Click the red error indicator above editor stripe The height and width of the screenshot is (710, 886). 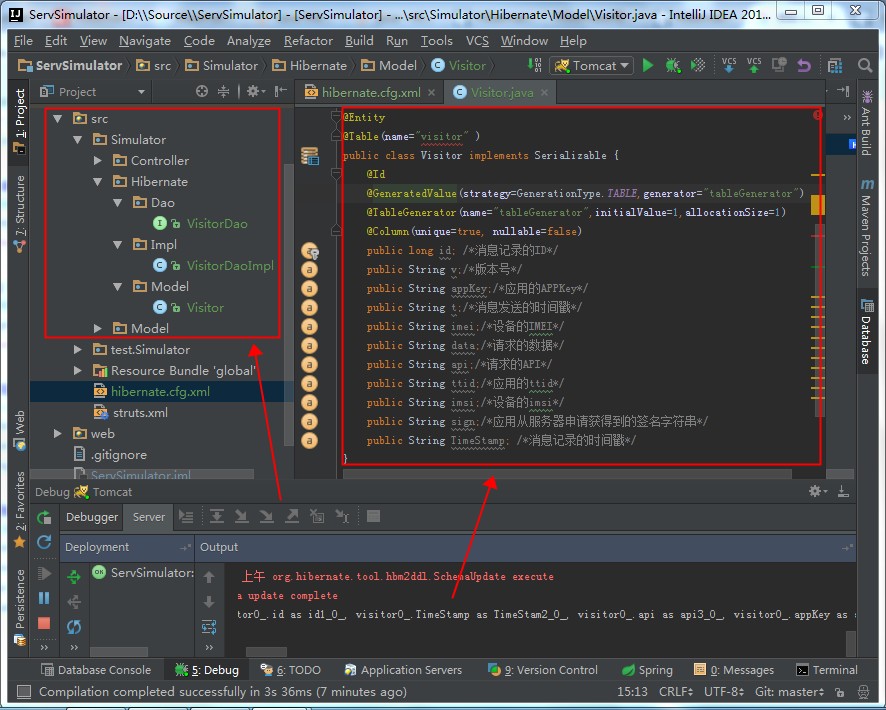[817, 115]
